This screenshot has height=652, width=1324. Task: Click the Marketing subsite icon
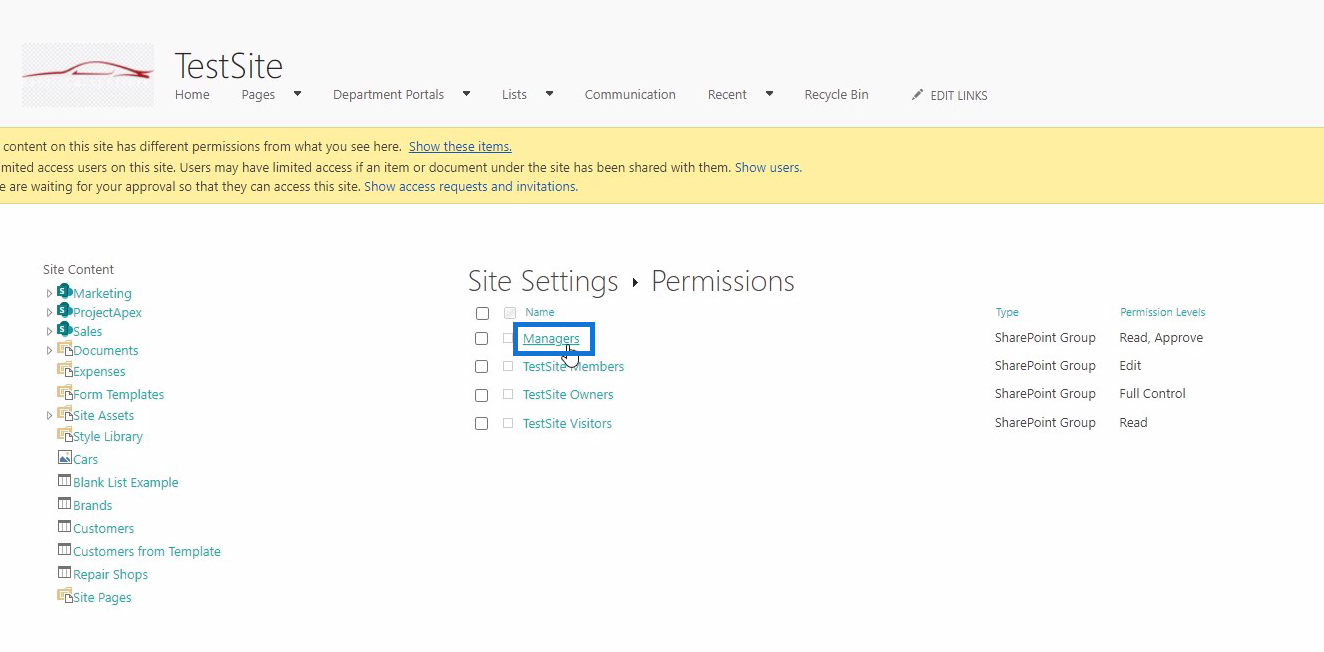[65, 292]
